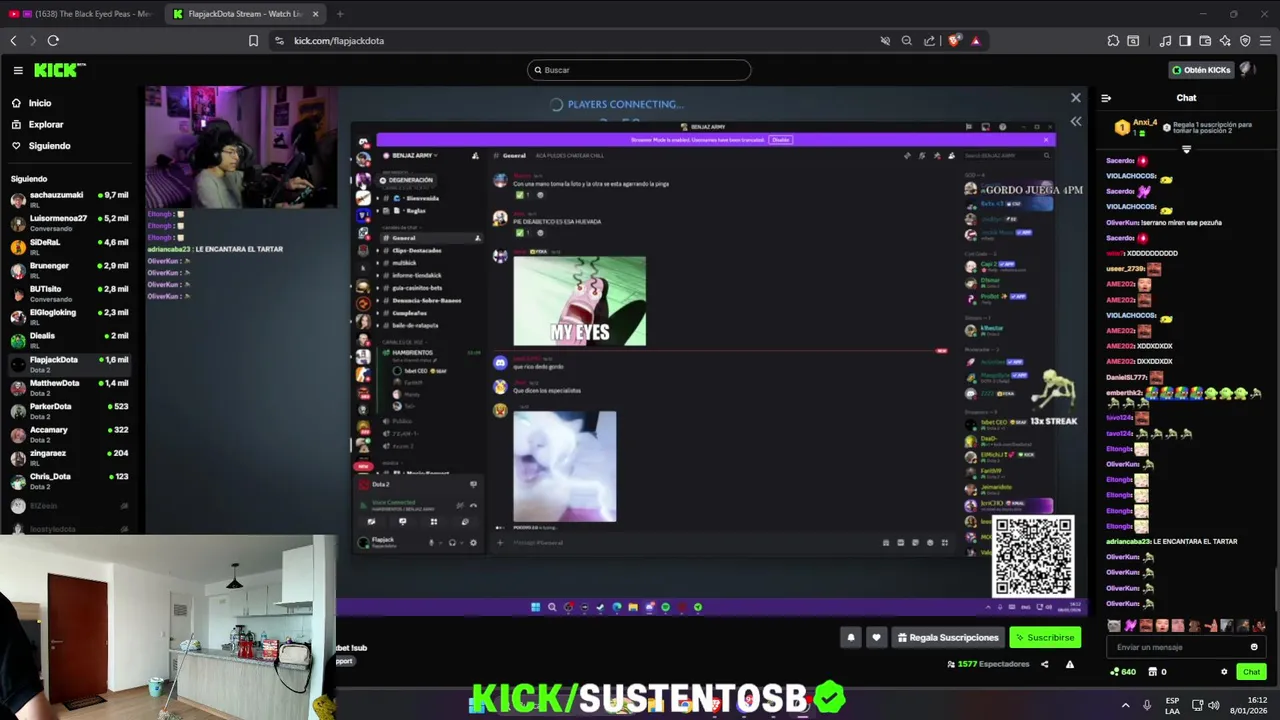Screen dimensions: 1280x720
Task: Open the BUTIsito channel
Action: pyautogui.click(x=69, y=294)
